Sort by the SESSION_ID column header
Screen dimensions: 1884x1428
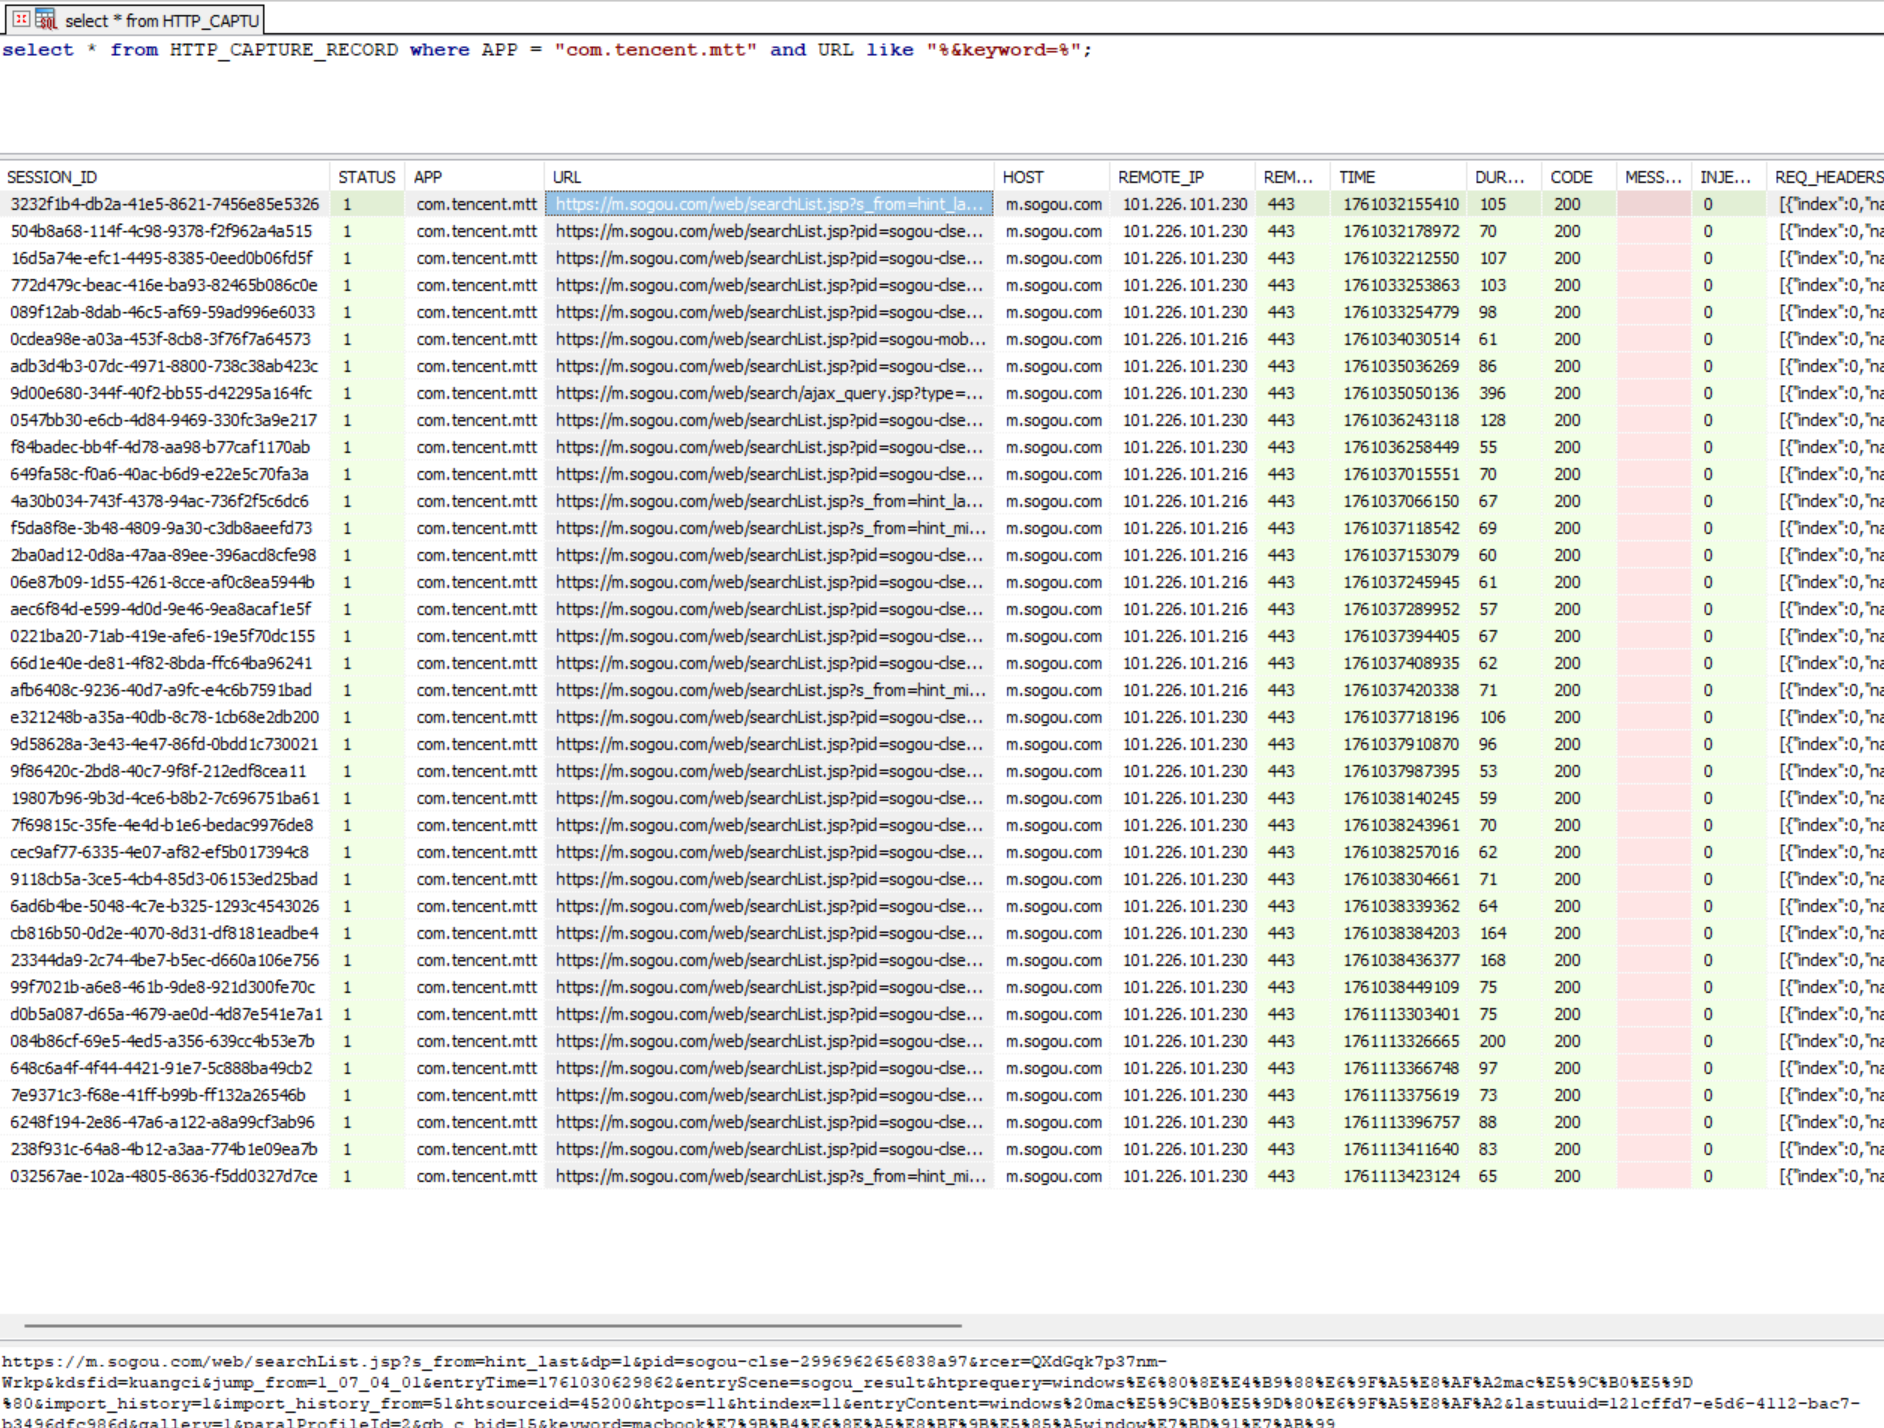(52, 177)
